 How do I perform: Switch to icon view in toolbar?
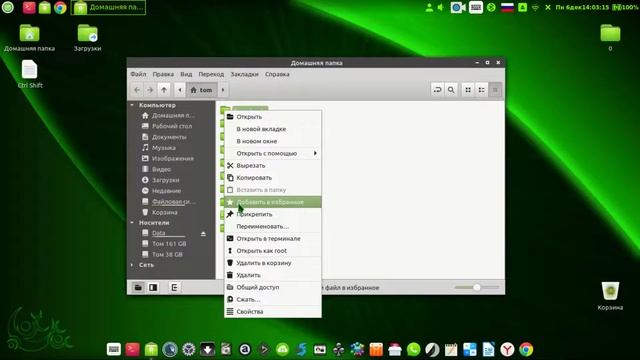point(468,90)
